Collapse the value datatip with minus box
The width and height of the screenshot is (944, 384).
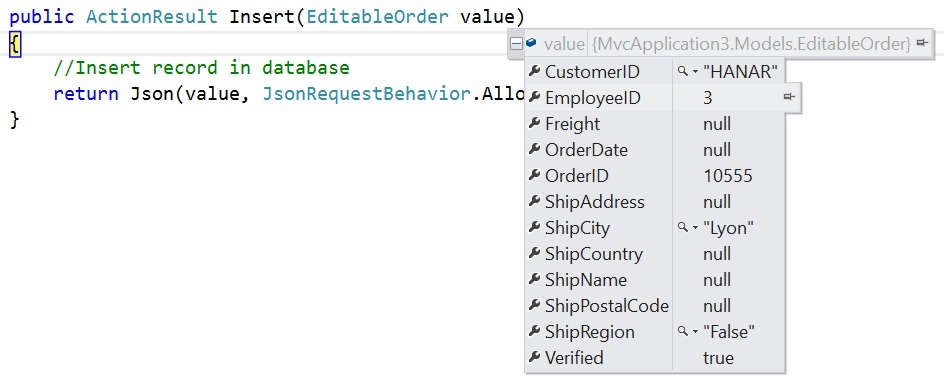pos(516,44)
